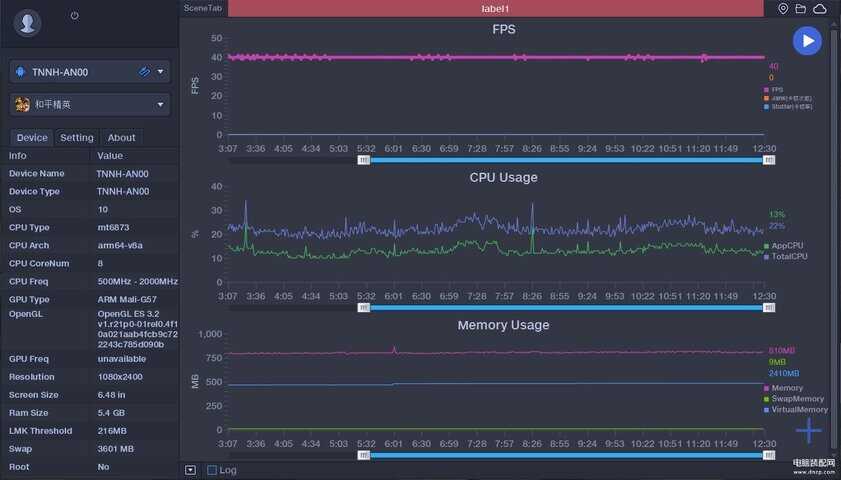This screenshot has height=480, width=841.
Task: Click the cloud upload icon
Action: coord(820,8)
